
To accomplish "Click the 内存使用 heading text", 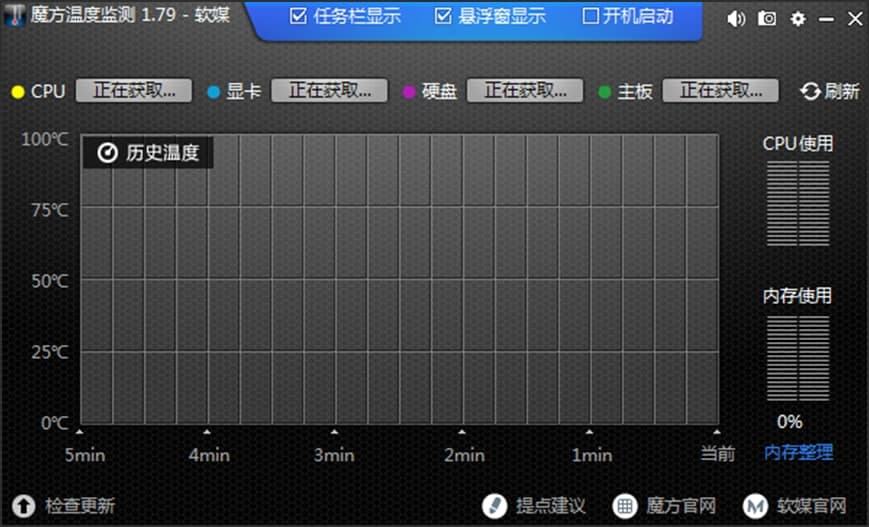I will pyautogui.click(x=798, y=295).
